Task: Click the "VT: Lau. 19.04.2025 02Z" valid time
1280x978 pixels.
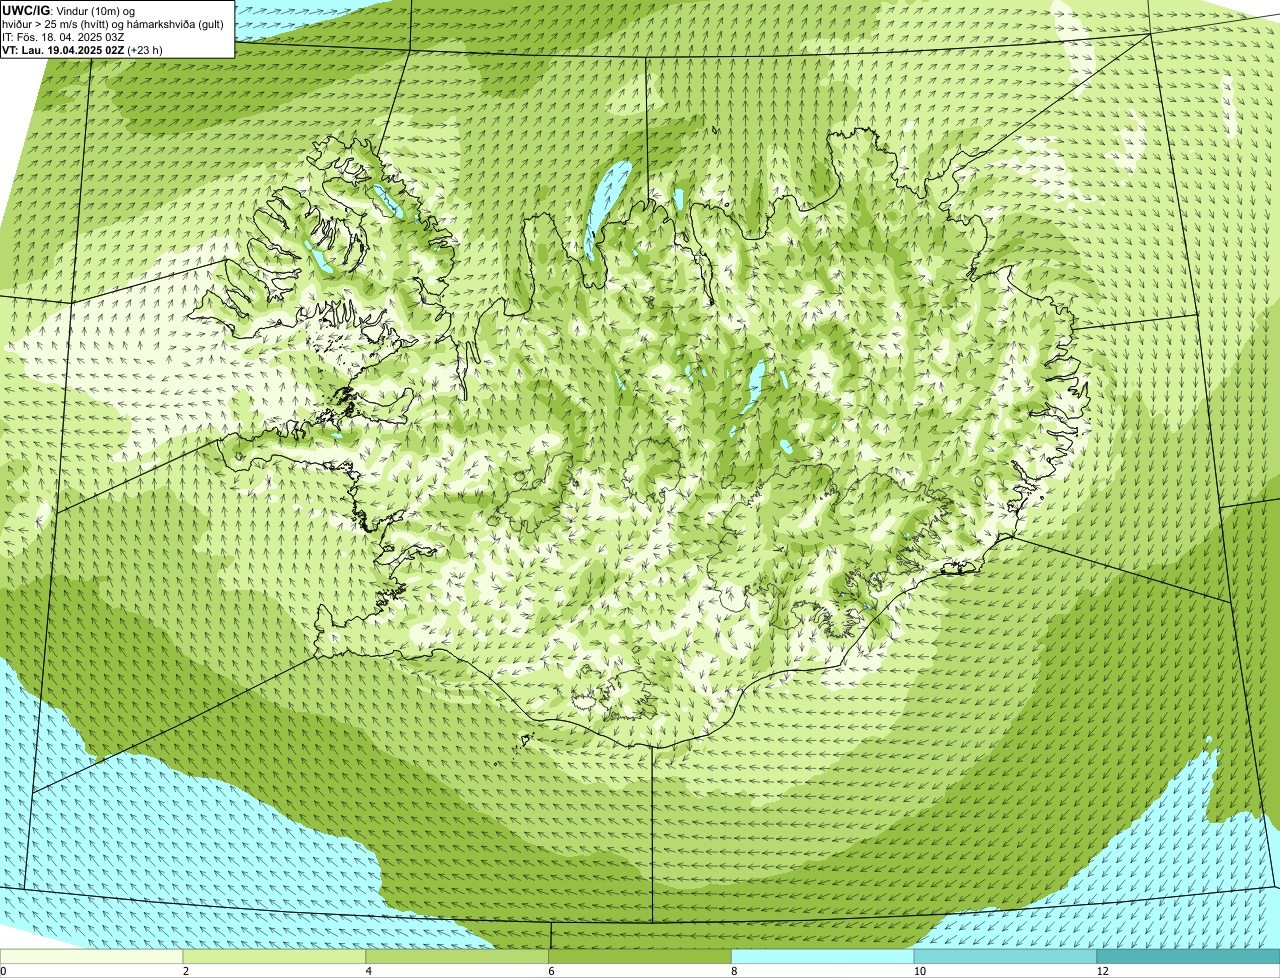Action: point(63,50)
